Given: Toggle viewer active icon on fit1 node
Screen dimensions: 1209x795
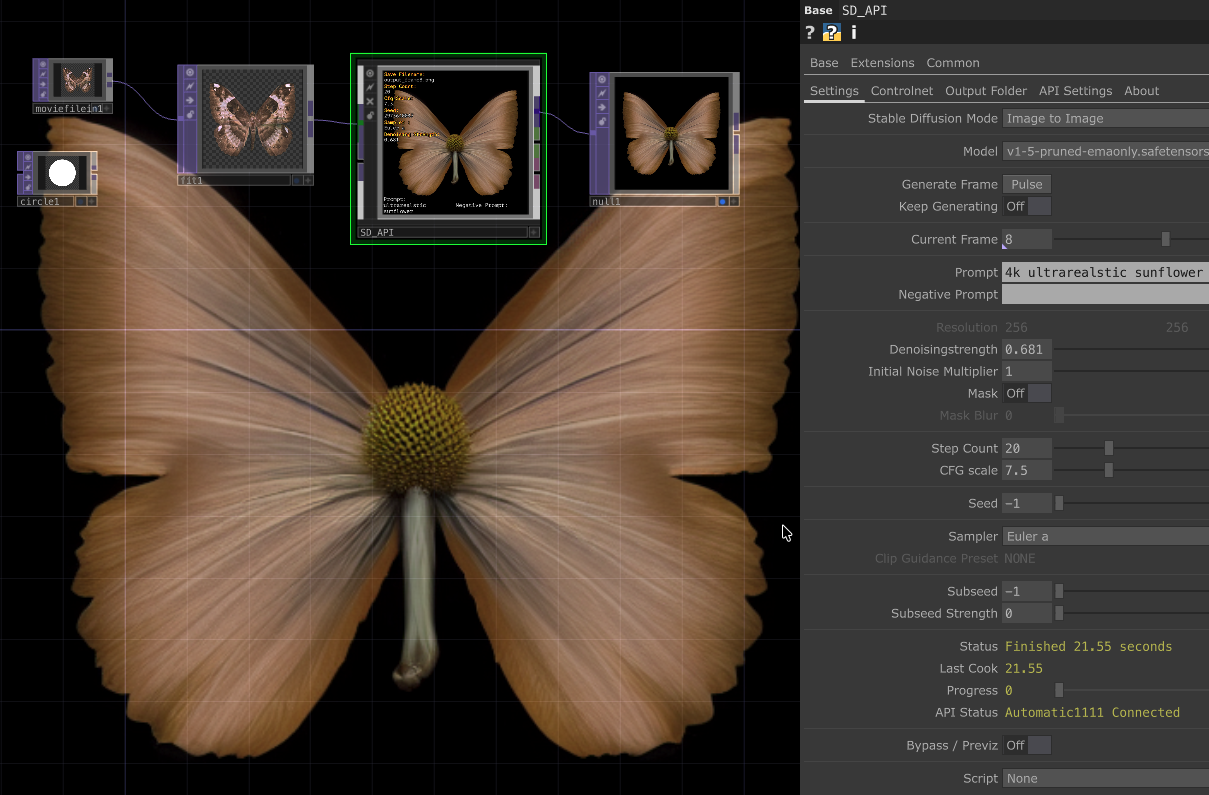Looking at the screenshot, I should [x=189, y=73].
